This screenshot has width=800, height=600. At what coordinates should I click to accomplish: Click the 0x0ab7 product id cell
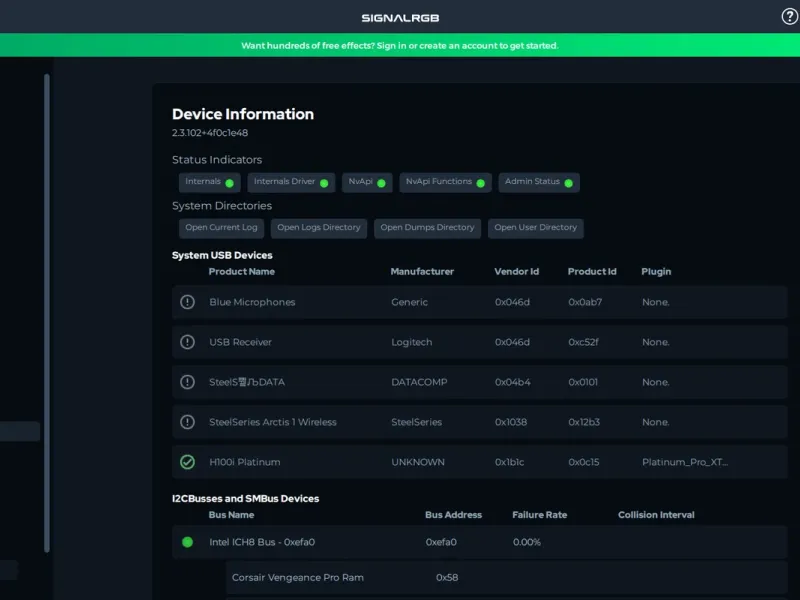585,302
